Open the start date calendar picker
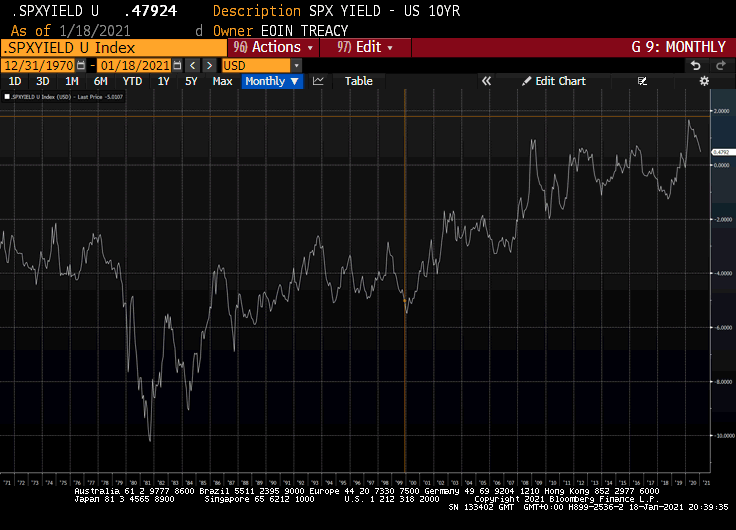 point(81,65)
